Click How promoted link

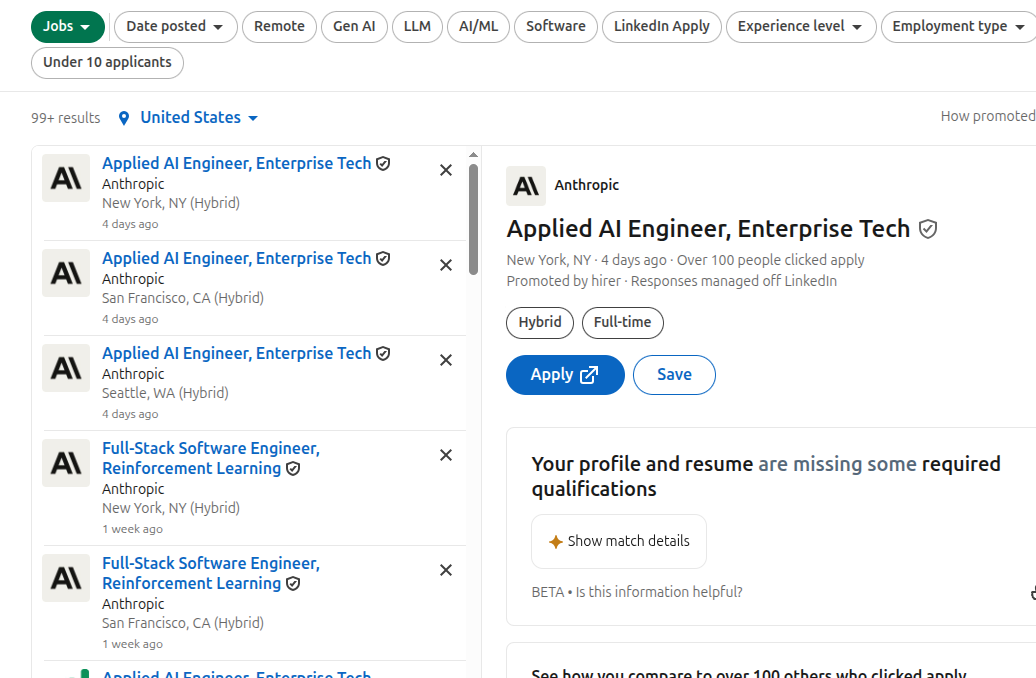coord(988,116)
